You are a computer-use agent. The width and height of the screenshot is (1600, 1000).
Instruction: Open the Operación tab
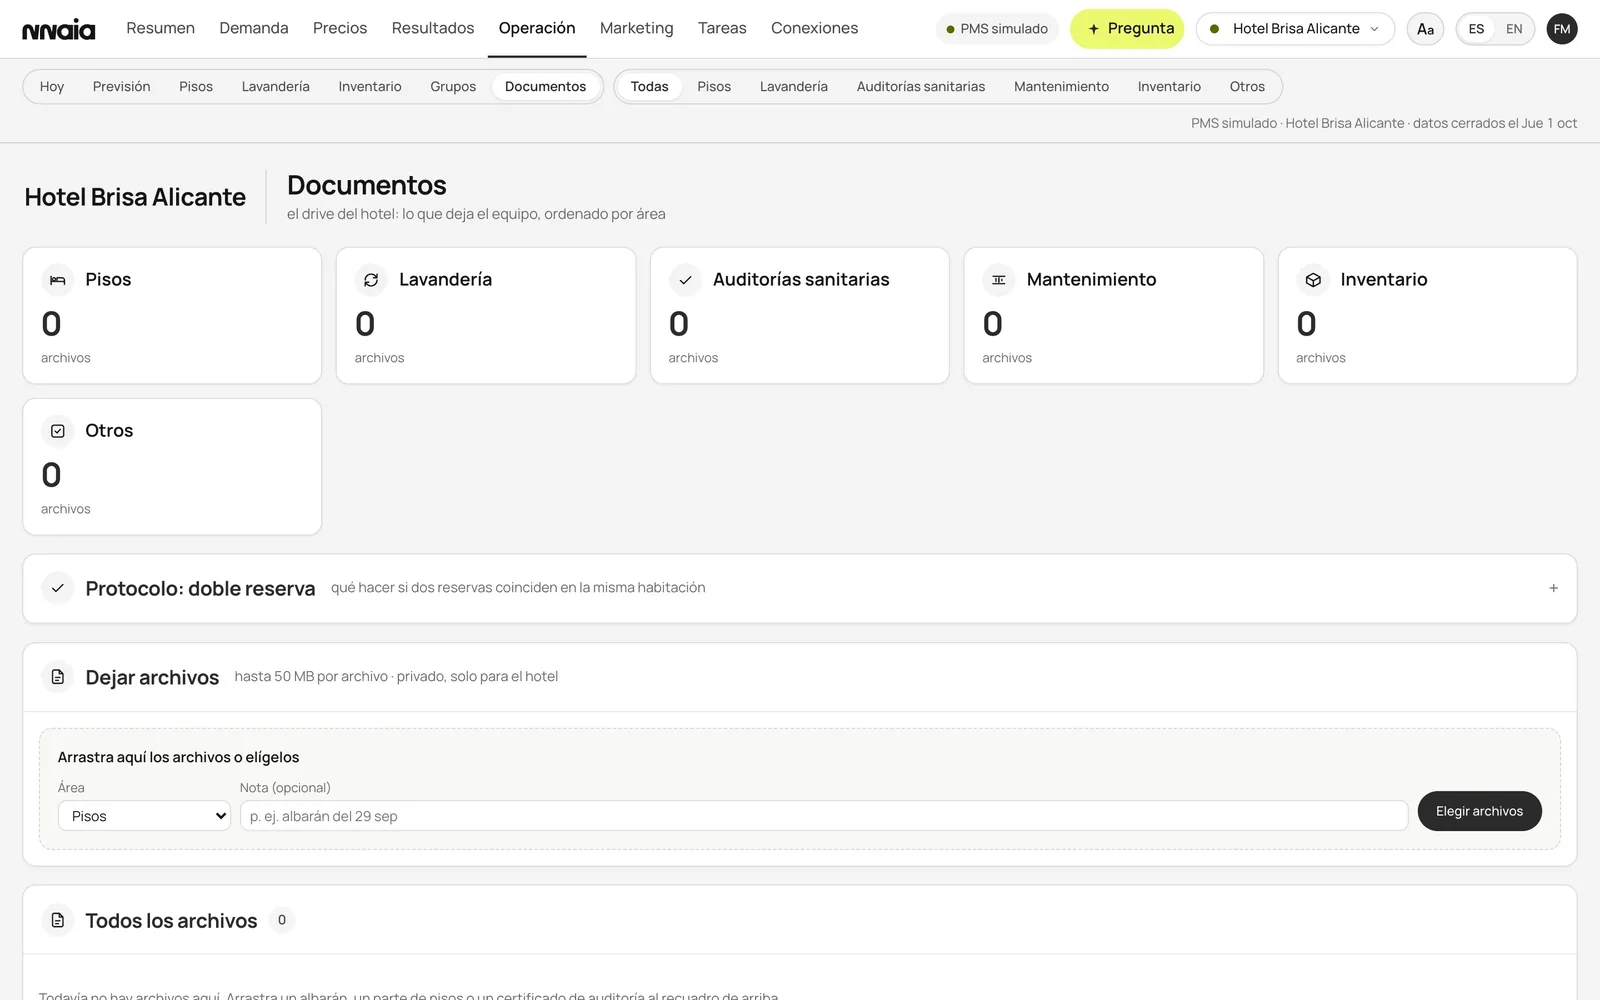click(537, 28)
